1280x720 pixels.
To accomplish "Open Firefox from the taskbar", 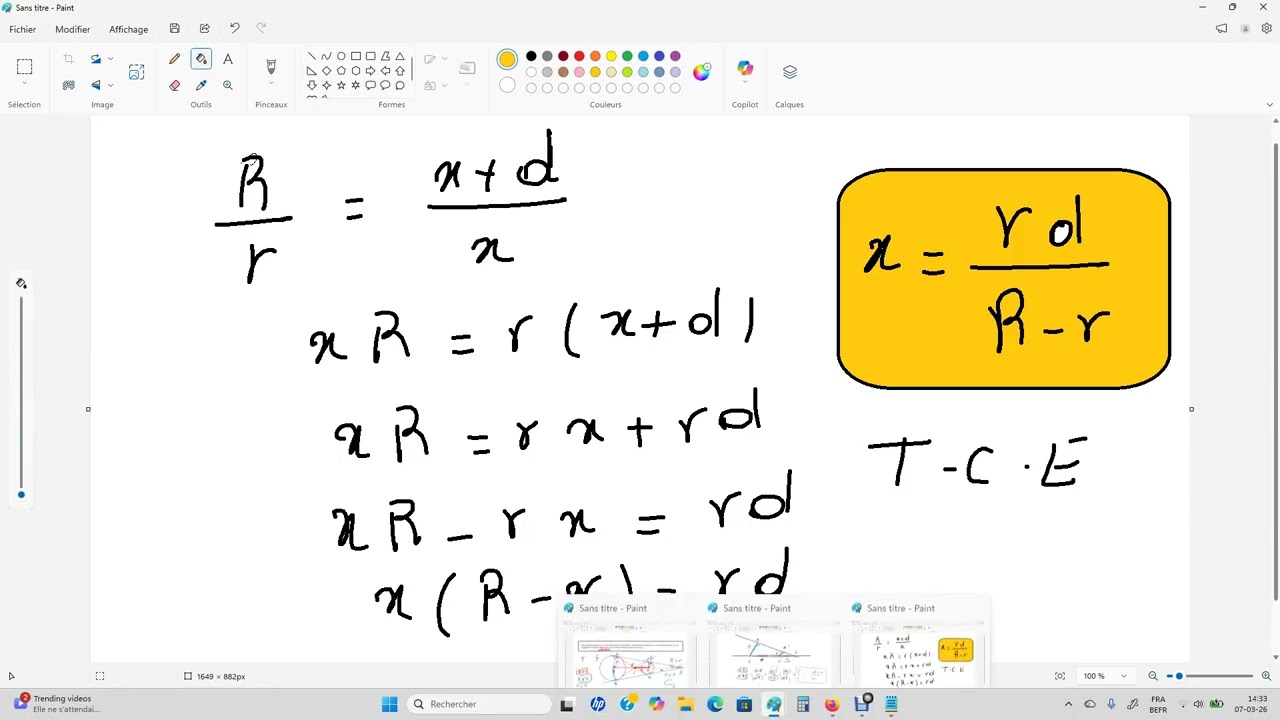I will (832, 704).
